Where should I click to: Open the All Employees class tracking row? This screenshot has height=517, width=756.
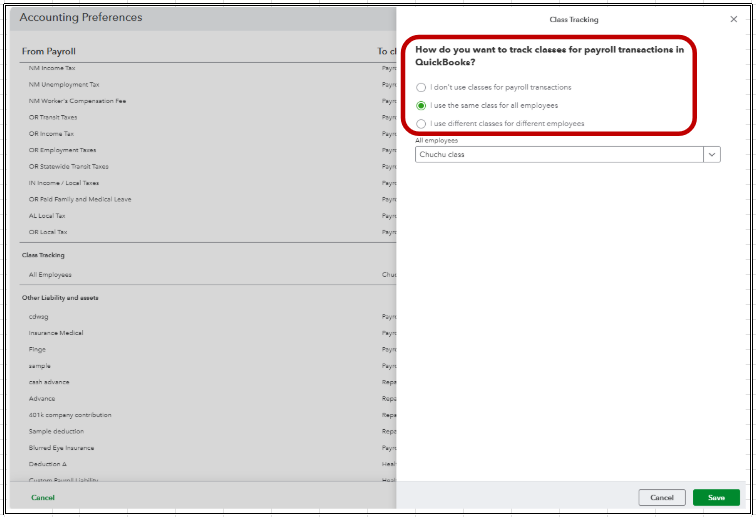(51, 274)
